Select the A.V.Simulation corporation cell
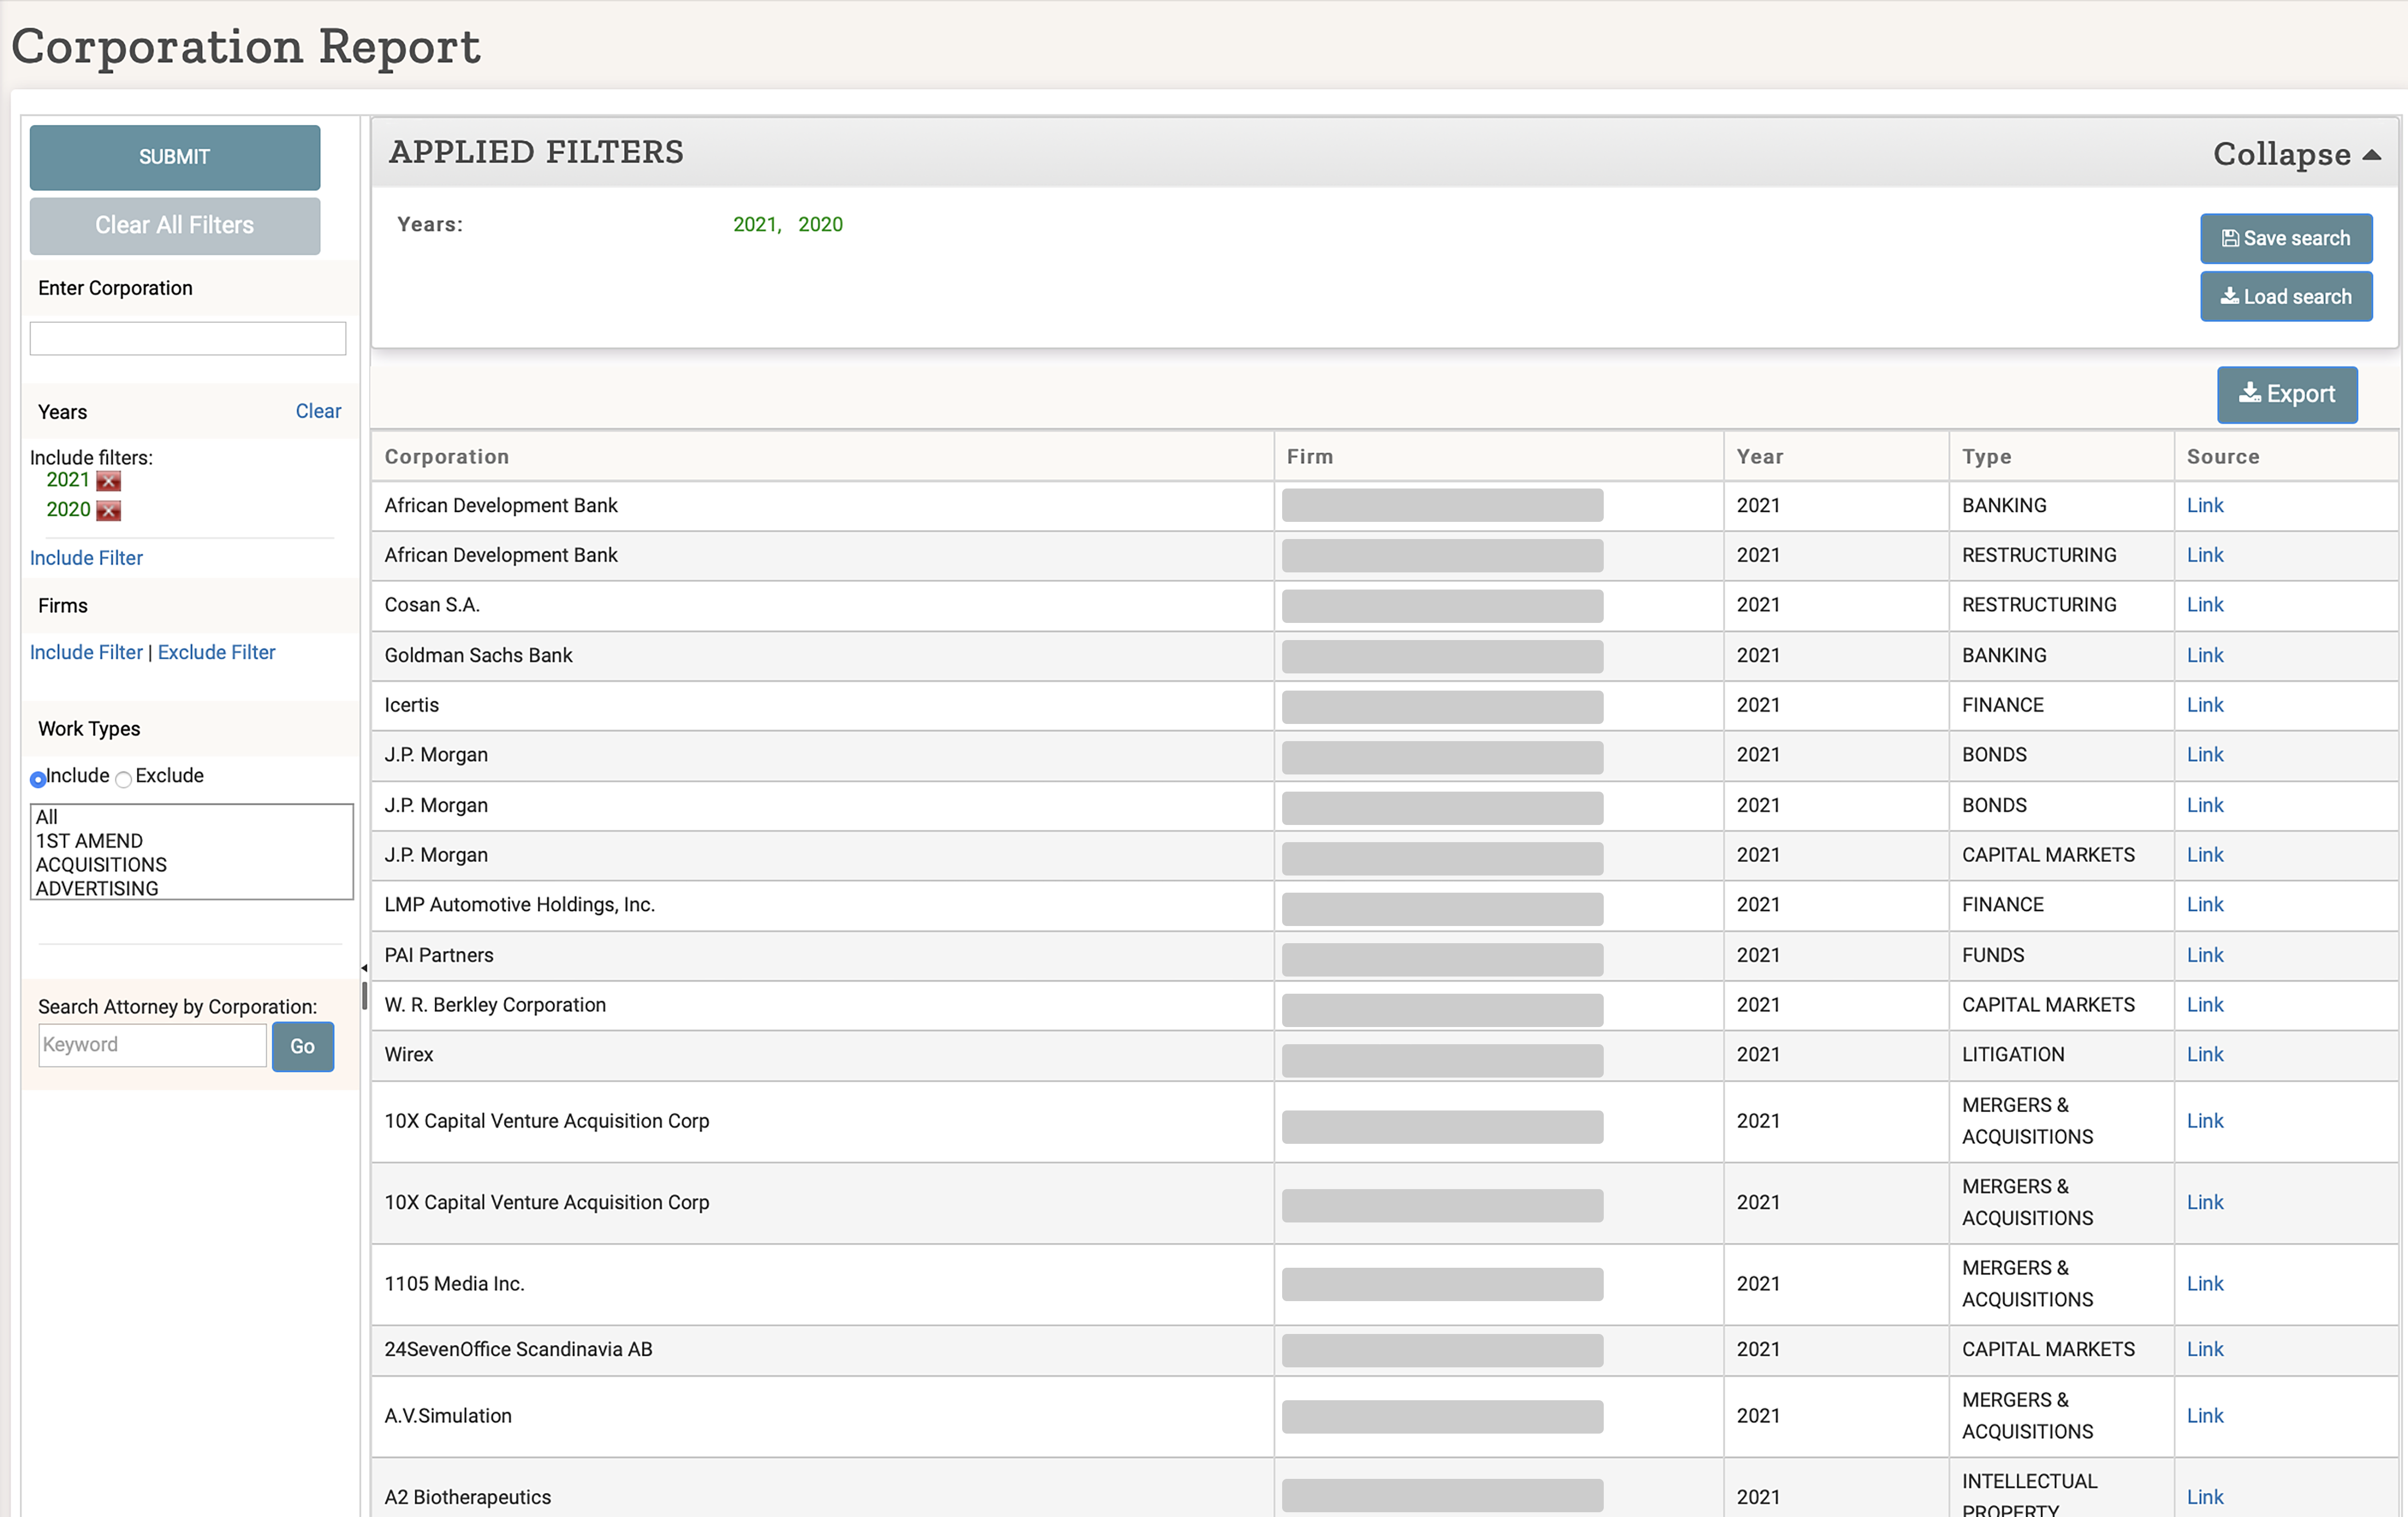The width and height of the screenshot is (2408, 1517). (822, 1416)
